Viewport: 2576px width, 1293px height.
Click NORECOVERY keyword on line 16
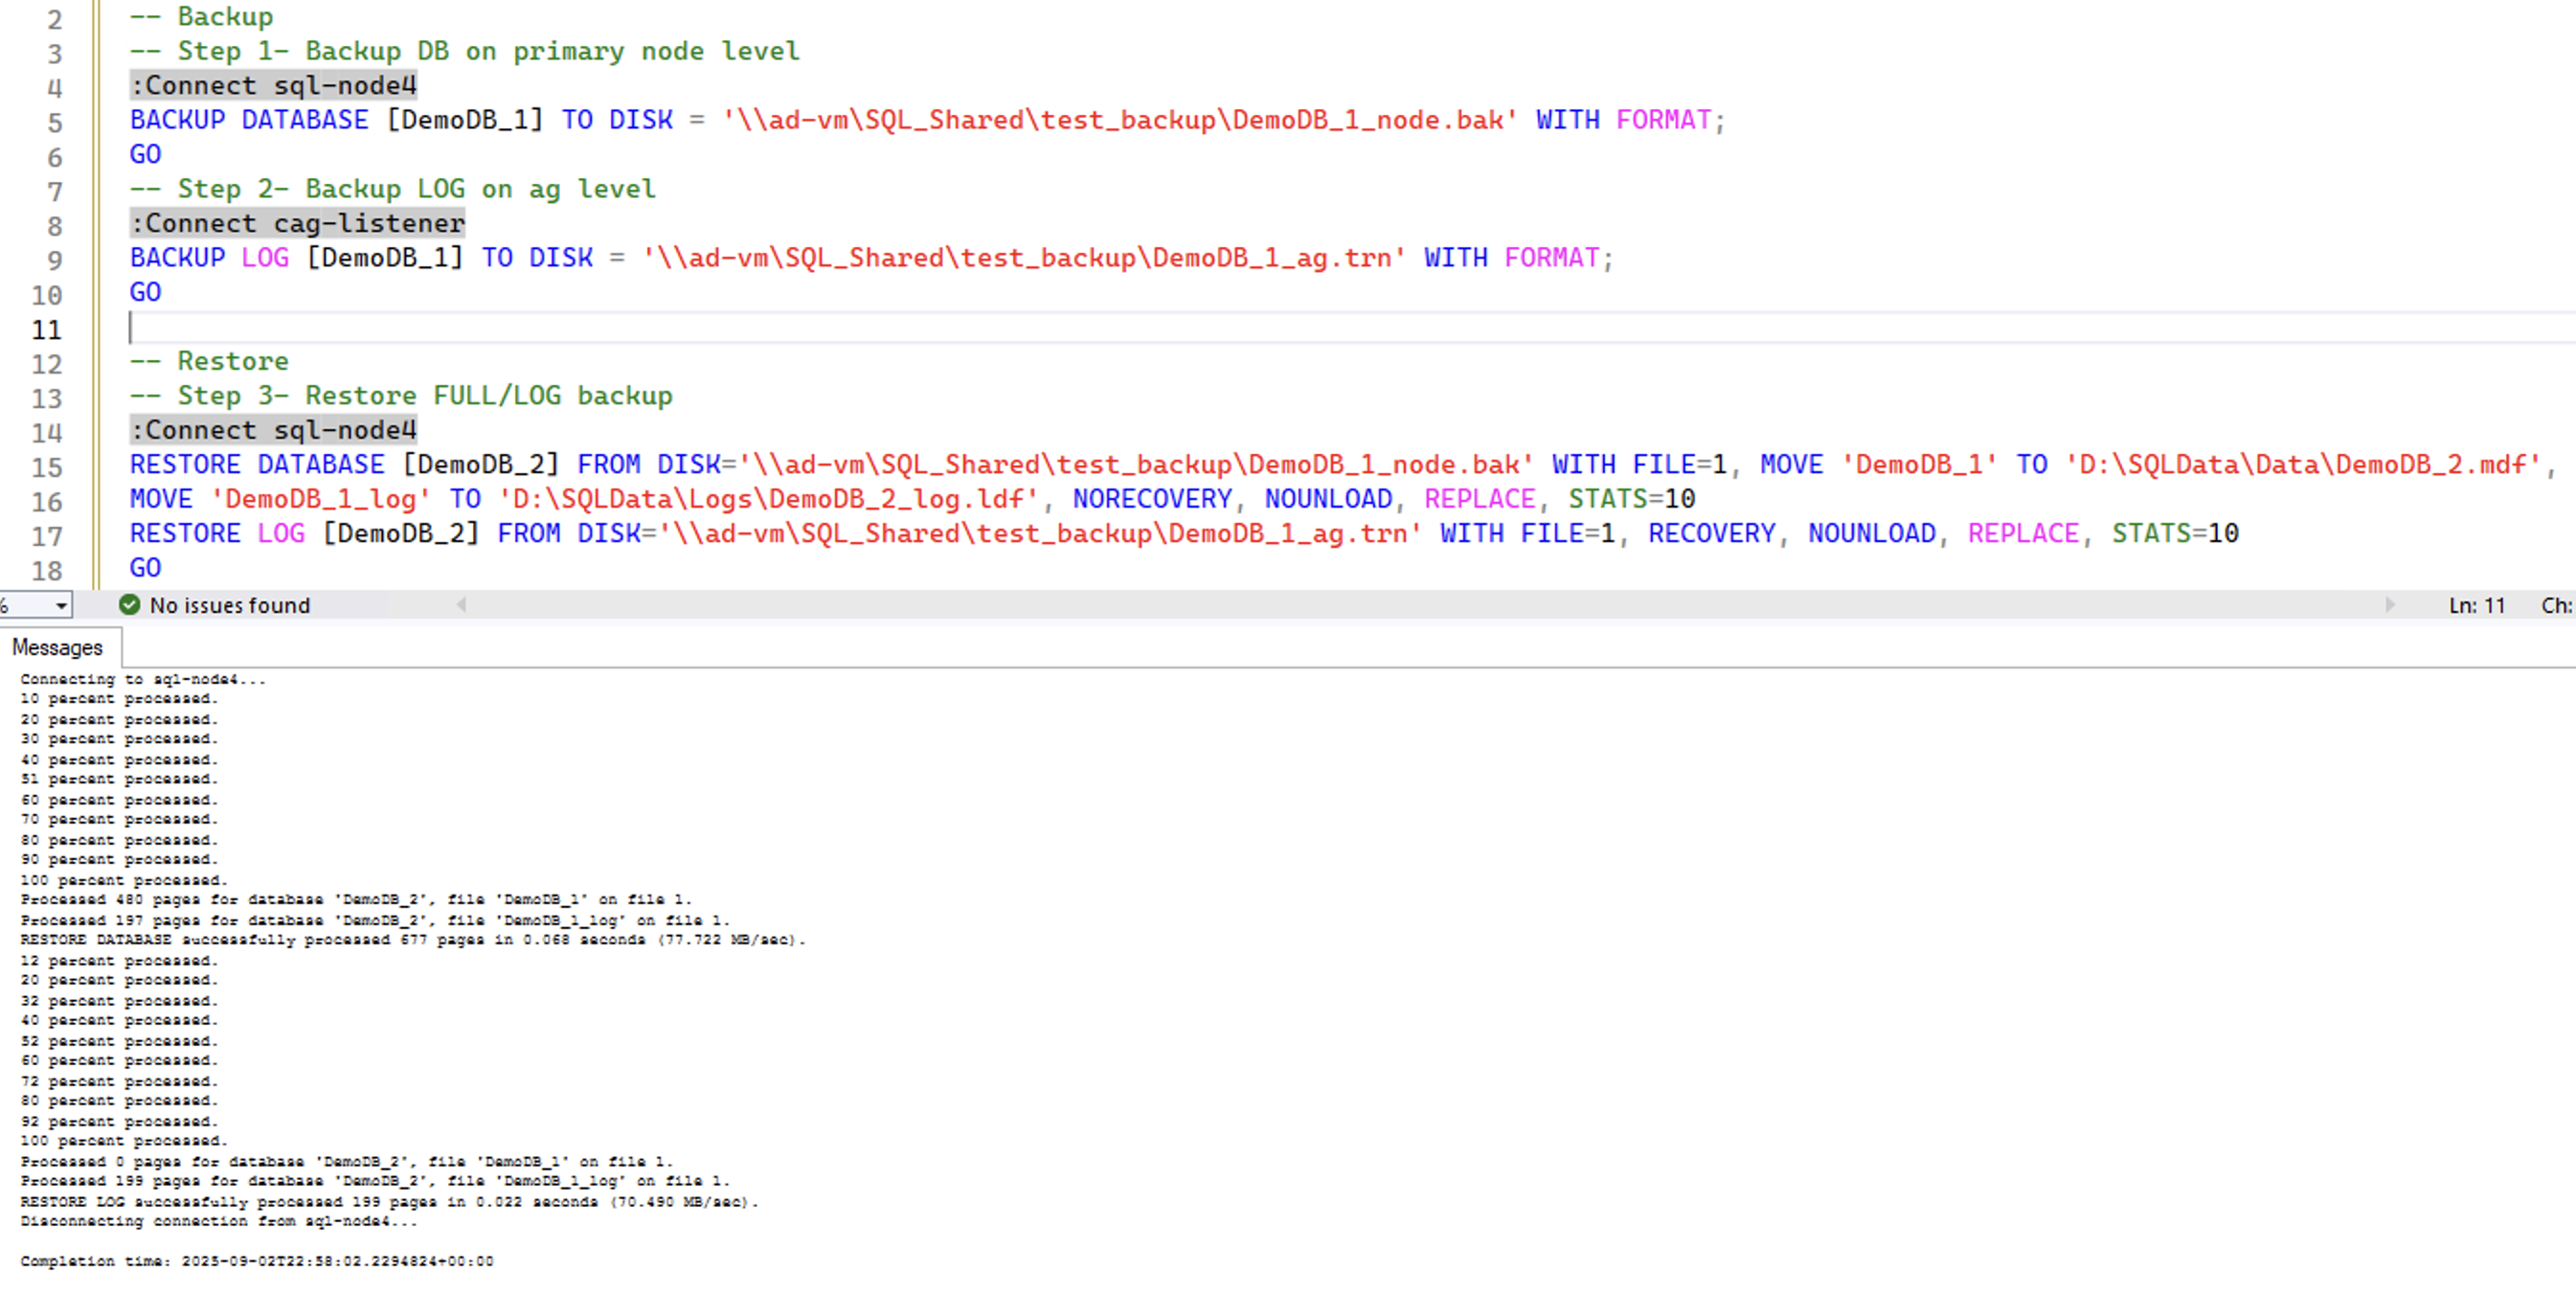(1152, 499)
